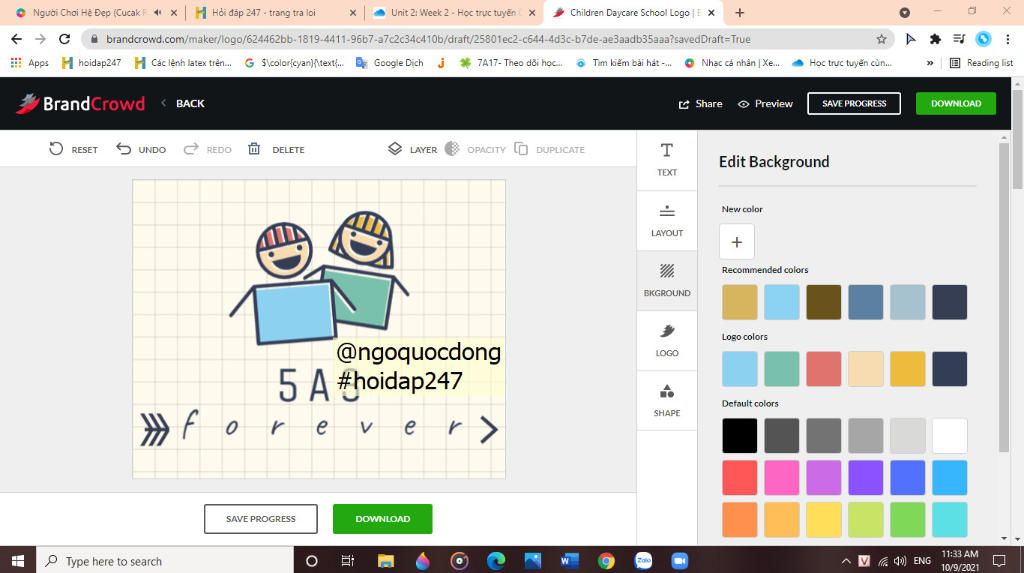Select the teal green logo color
The image size is (1024, 573).
coord(782,368)
